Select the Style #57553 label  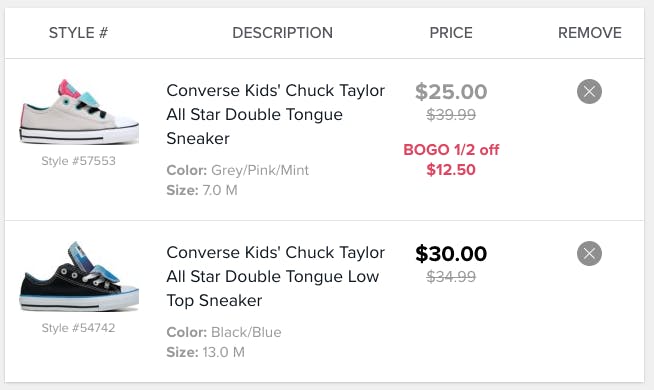pos(78,161)
